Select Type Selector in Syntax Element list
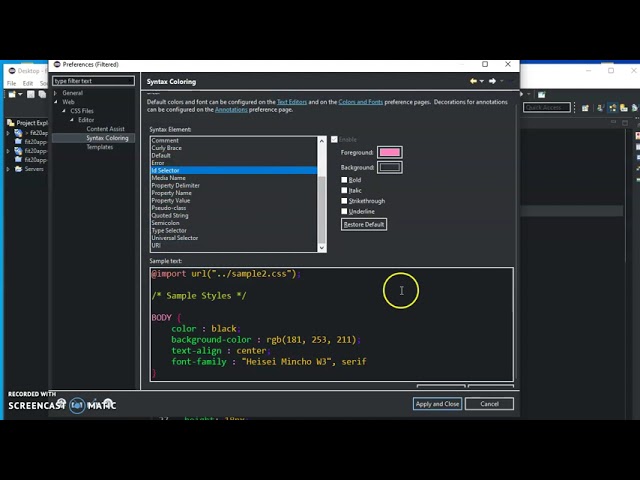Screen dimensions: 640x480 click(x=234, y=231)
